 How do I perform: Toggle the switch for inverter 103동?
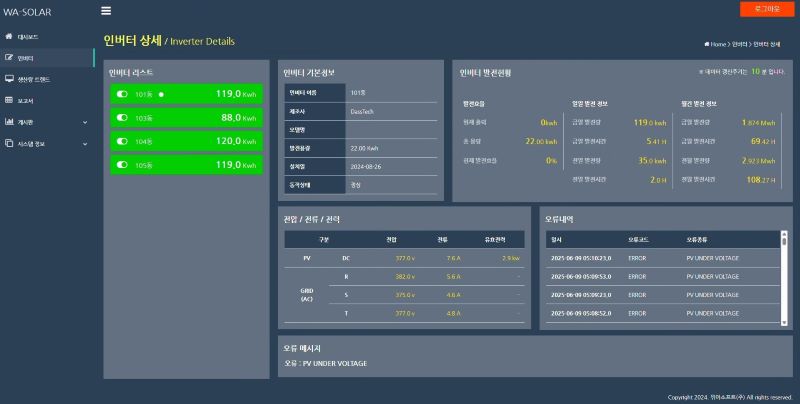pyautogui.click(x=122, y=118)
